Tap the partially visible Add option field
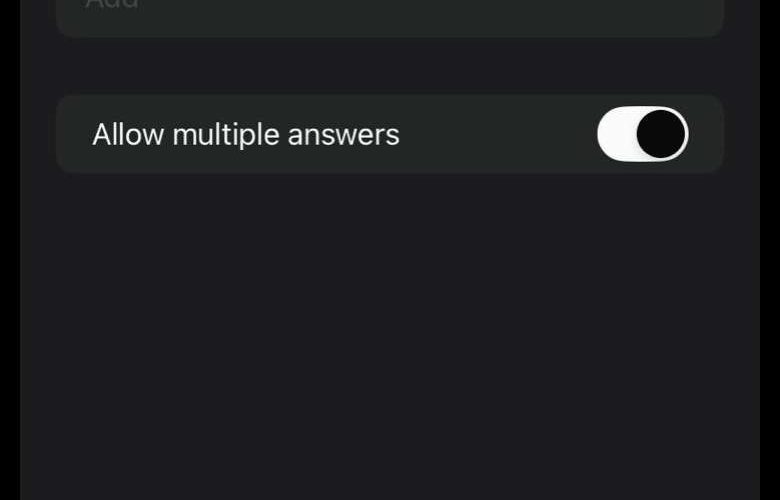Viewport: 780px width, 500px height. tap(389, 14)
